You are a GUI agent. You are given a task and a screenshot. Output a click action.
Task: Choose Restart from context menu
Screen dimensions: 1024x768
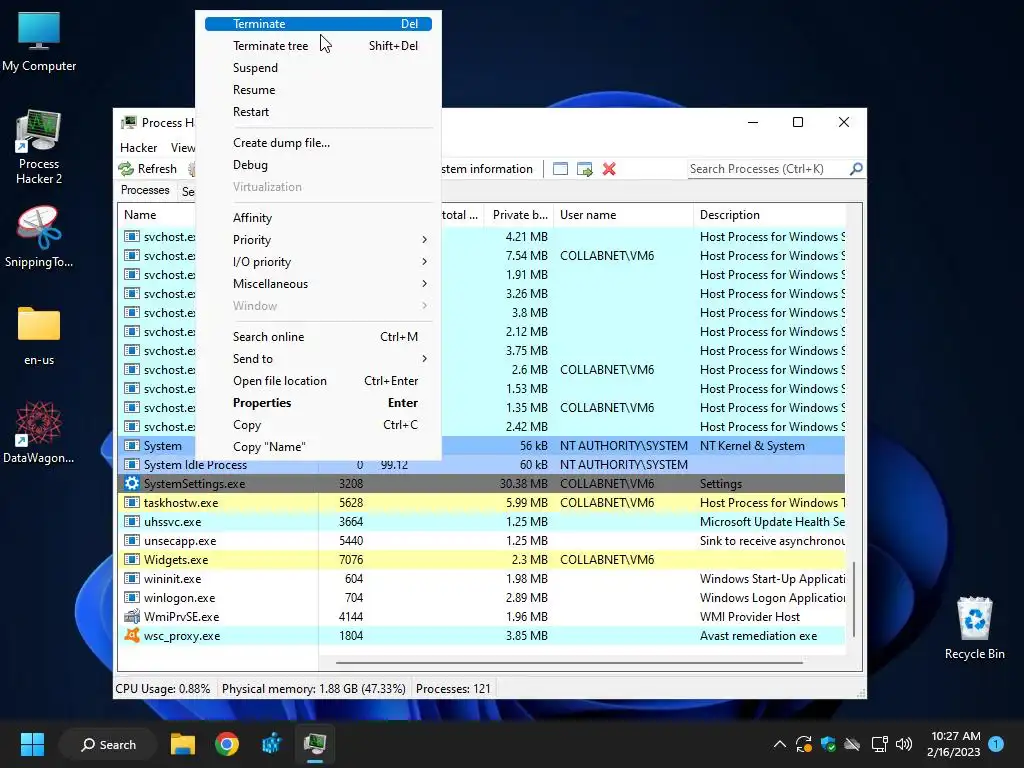coord(318,112)
